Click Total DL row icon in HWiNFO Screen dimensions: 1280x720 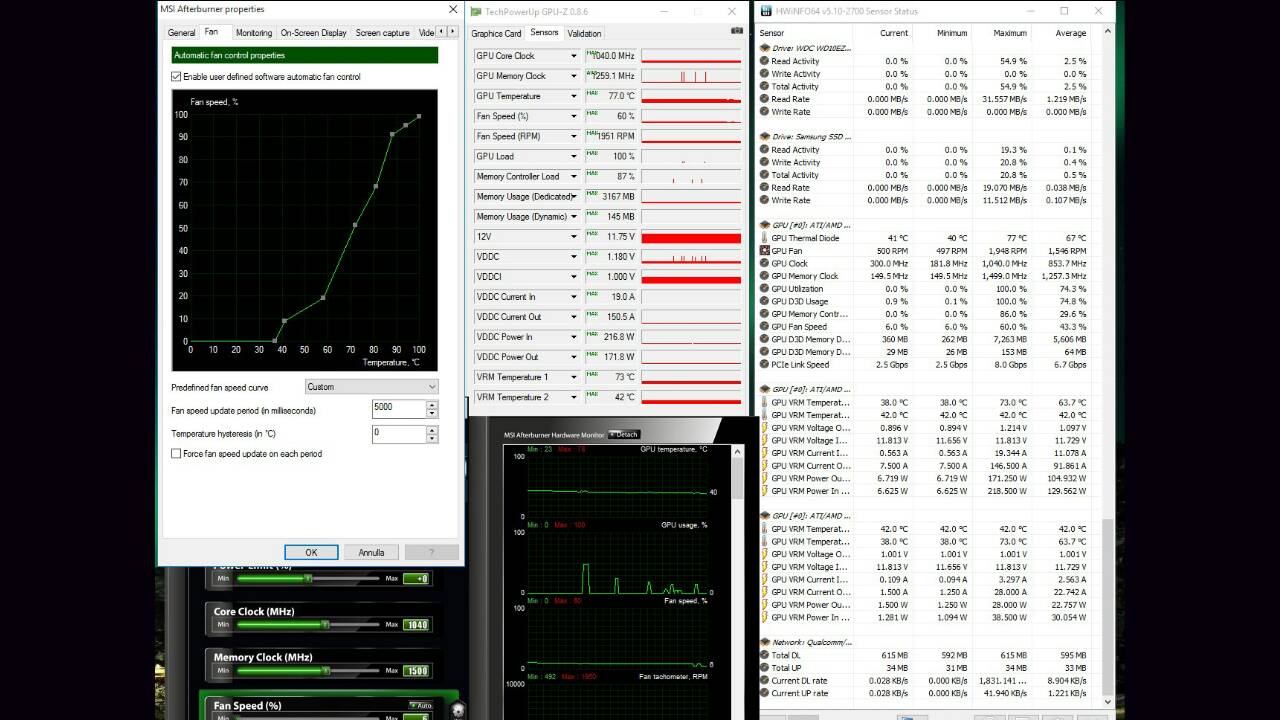click(x=765, y=655)
